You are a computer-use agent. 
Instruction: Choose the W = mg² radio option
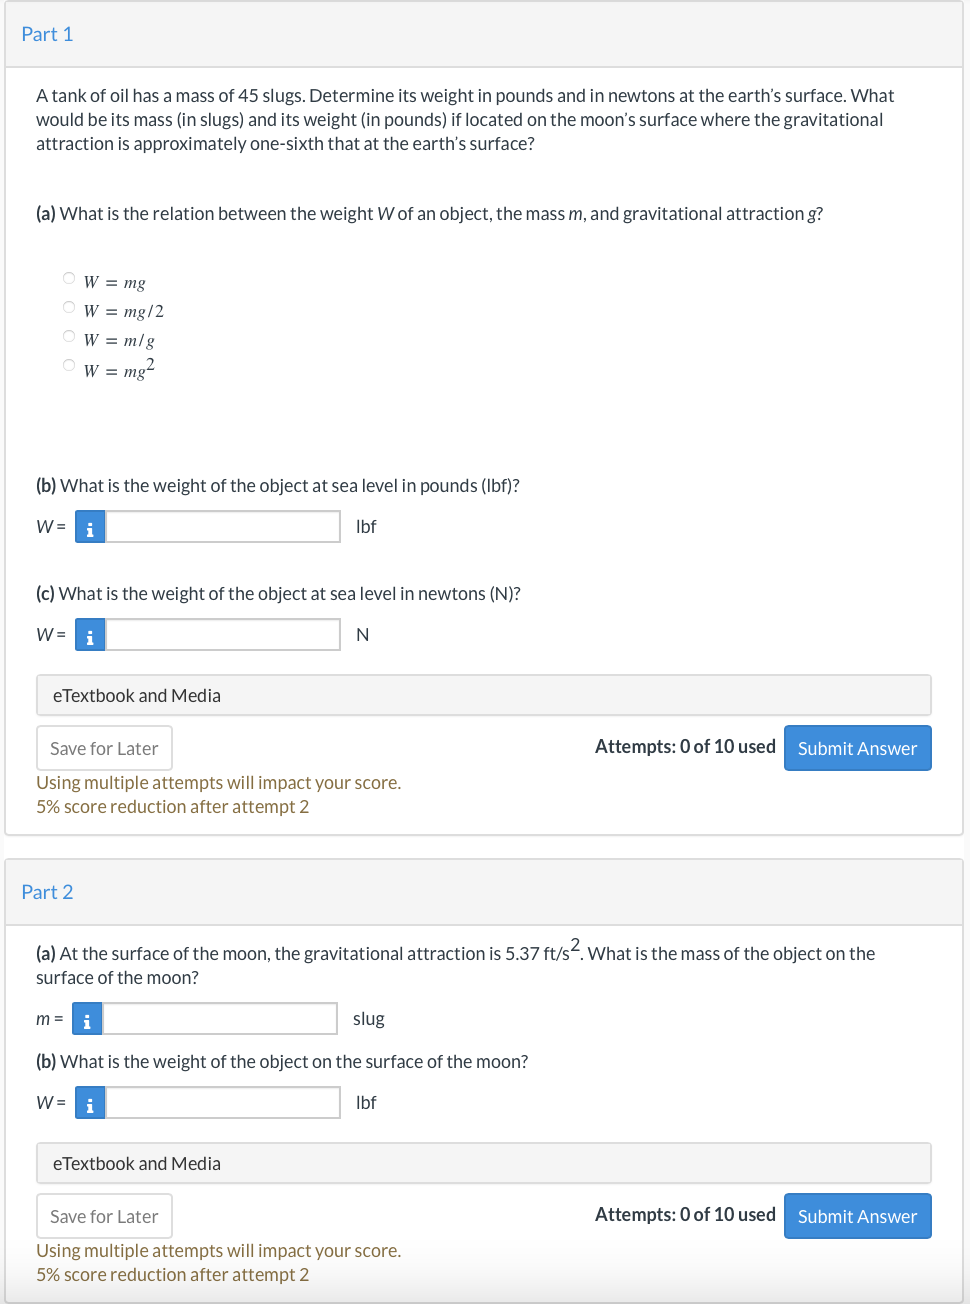tap(69, 365)
